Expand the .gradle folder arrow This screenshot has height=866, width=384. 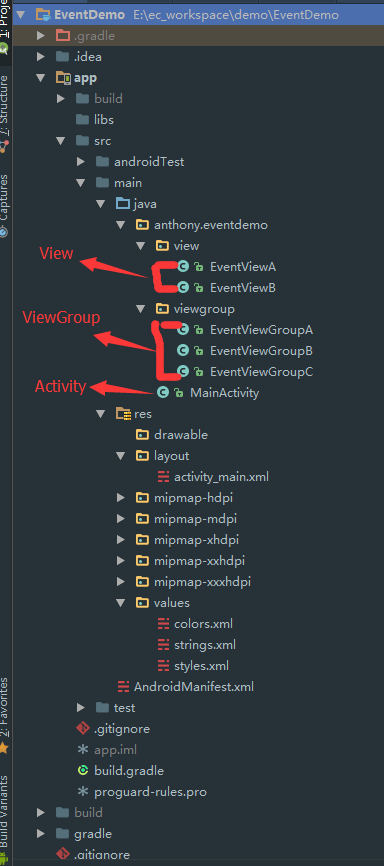[40, 36]
